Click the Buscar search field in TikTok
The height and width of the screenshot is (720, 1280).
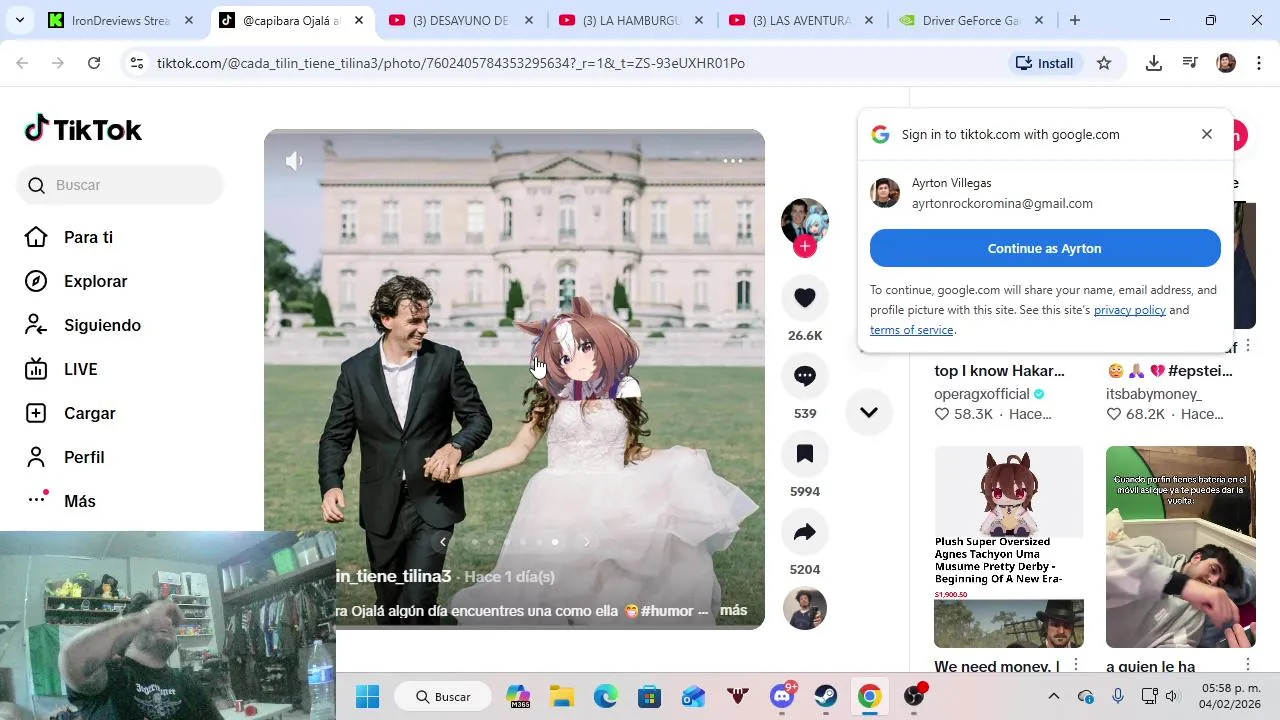(x=120, y=185)
